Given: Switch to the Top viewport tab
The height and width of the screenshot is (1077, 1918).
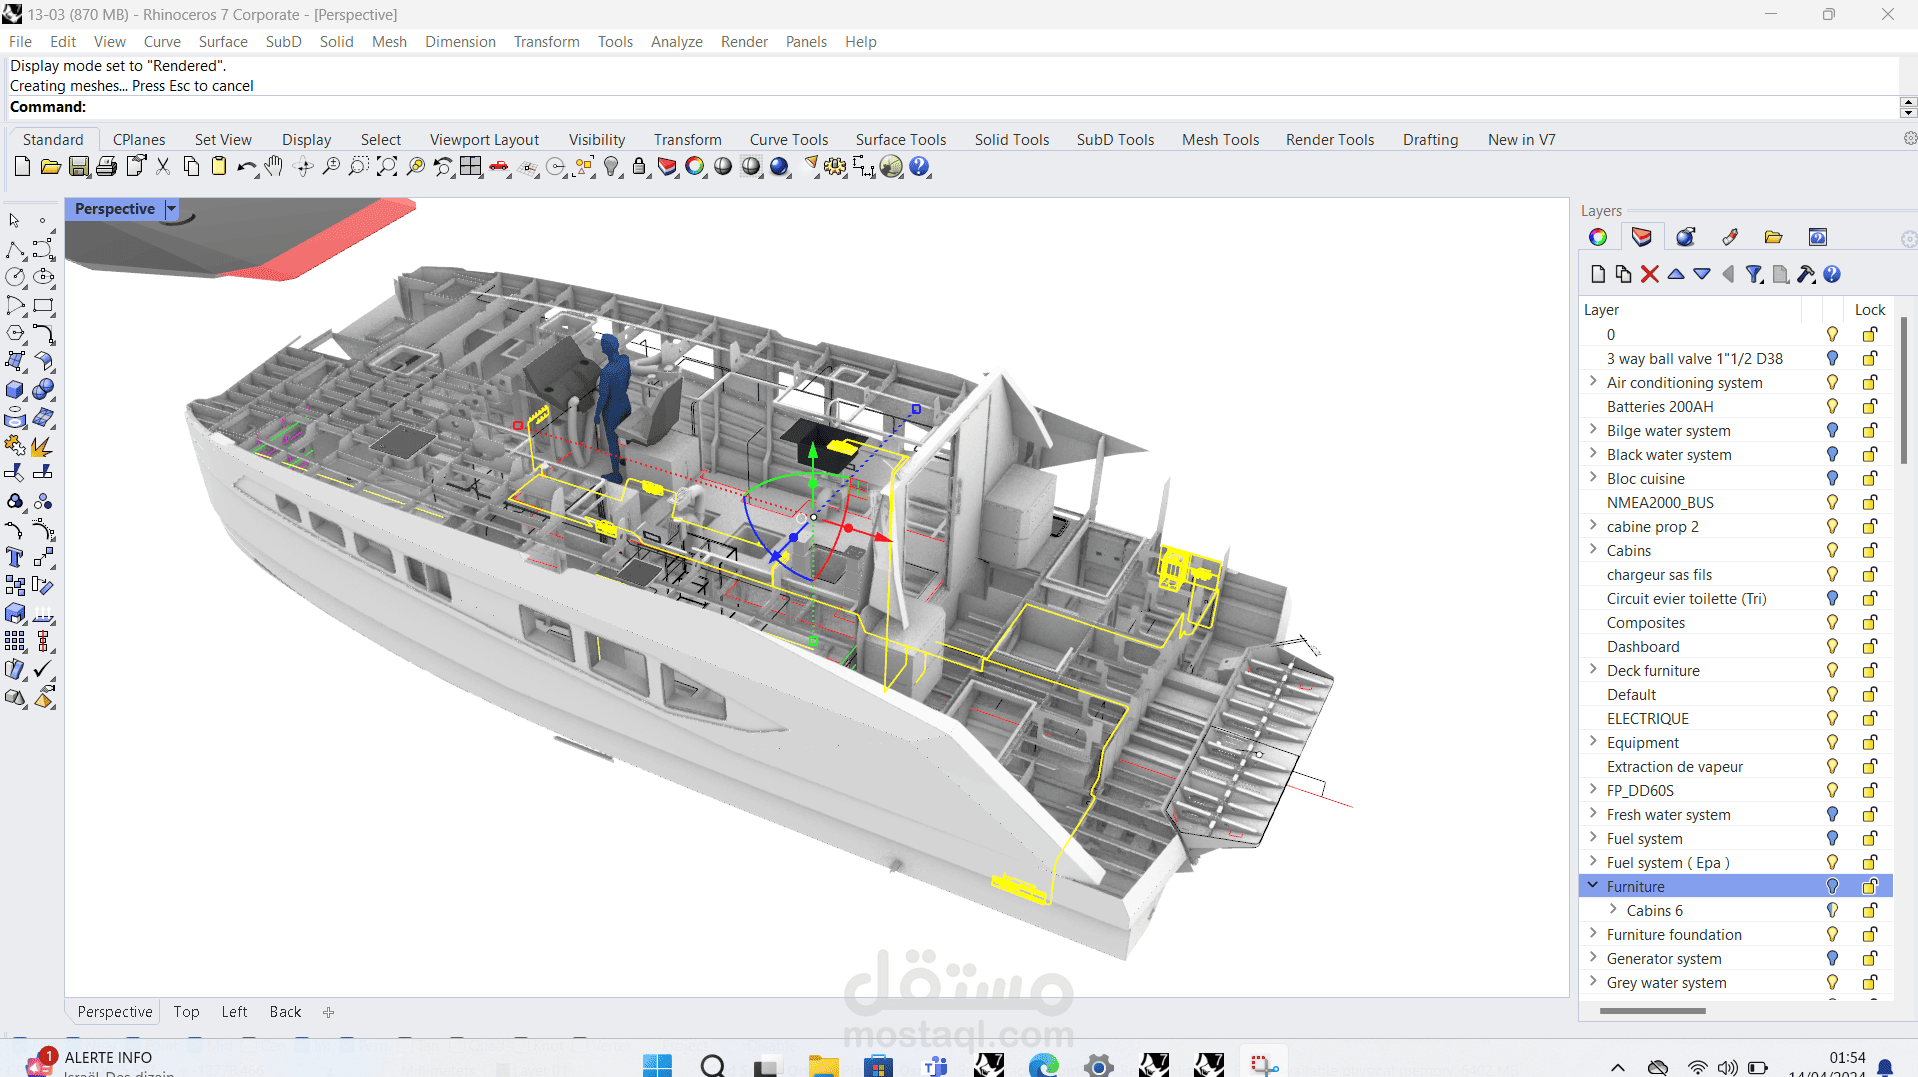Looking at the screenshot, I should coord(186,1012).
